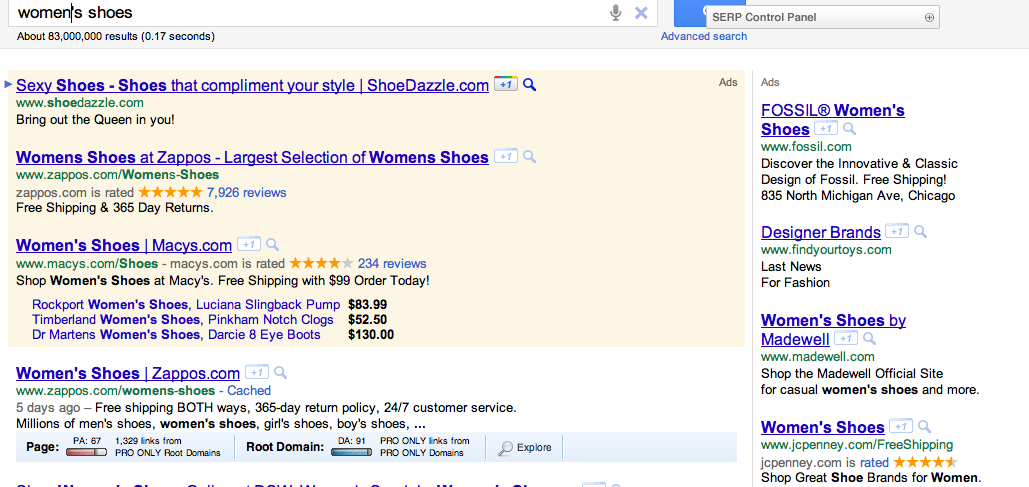1029x487 pixels.
Task: Click +1 button beside organic Zappos.com result
Action: coord(257,372)
